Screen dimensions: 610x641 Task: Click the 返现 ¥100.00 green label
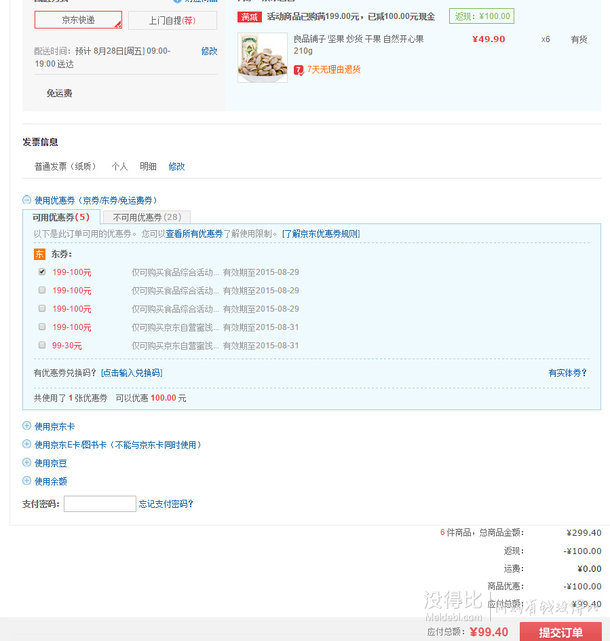(x=482, y=16)
